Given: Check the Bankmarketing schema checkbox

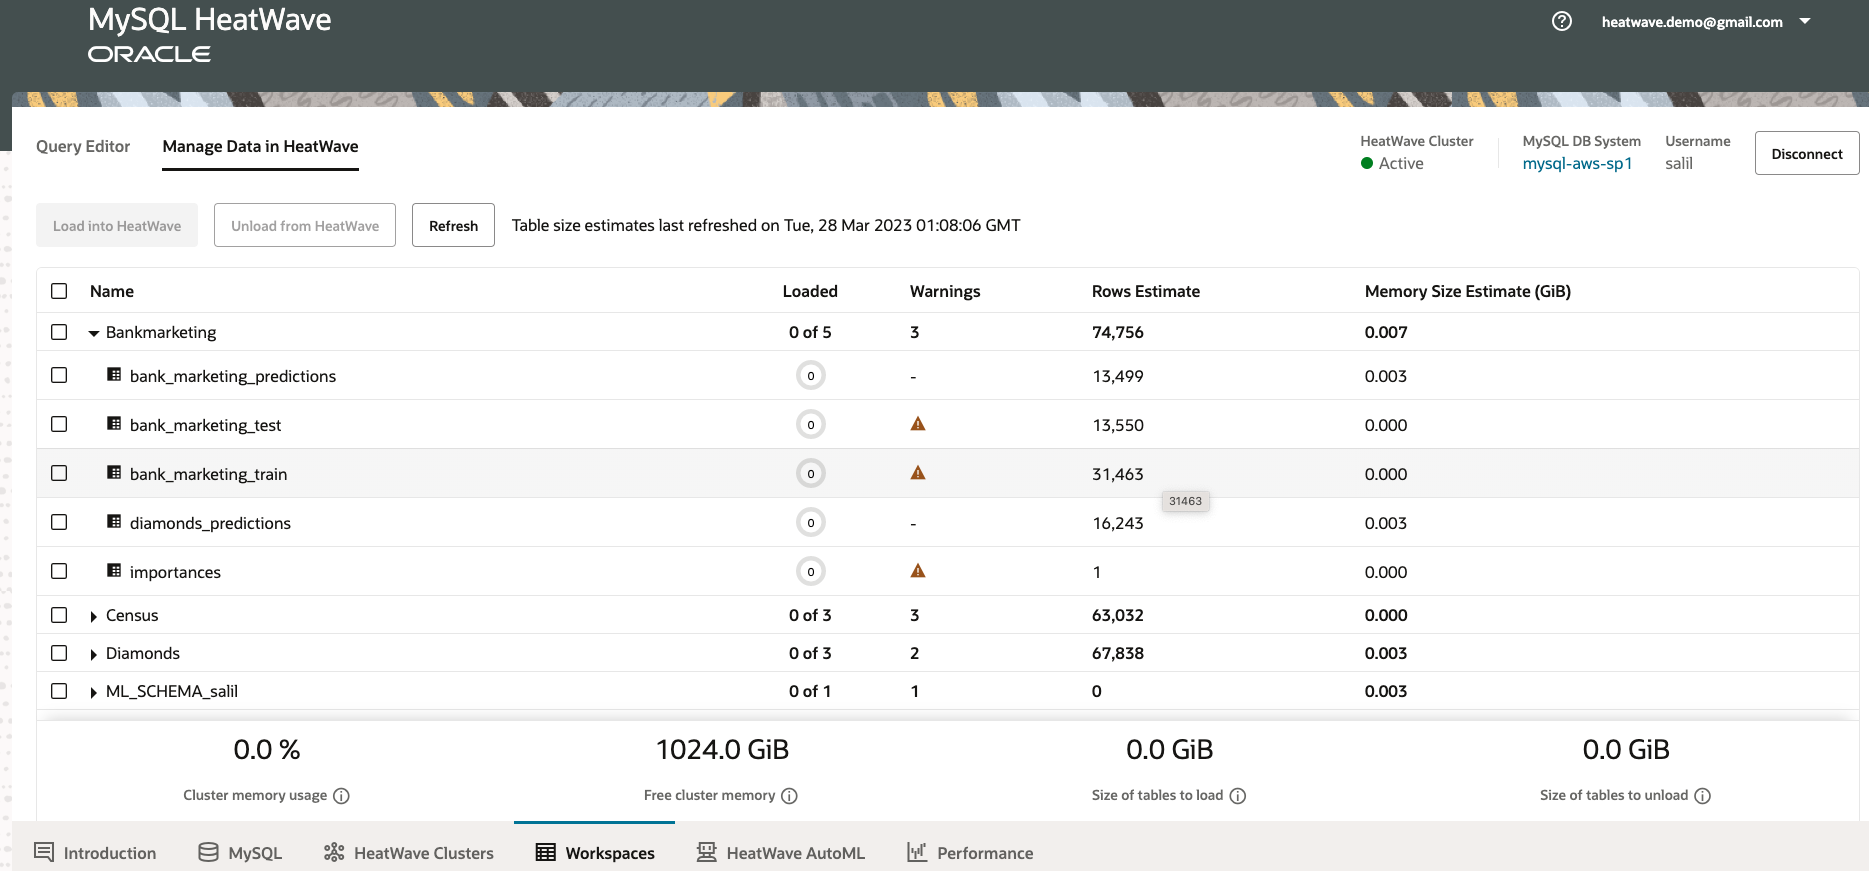Looking at the screenshot, I should [59, 332].
